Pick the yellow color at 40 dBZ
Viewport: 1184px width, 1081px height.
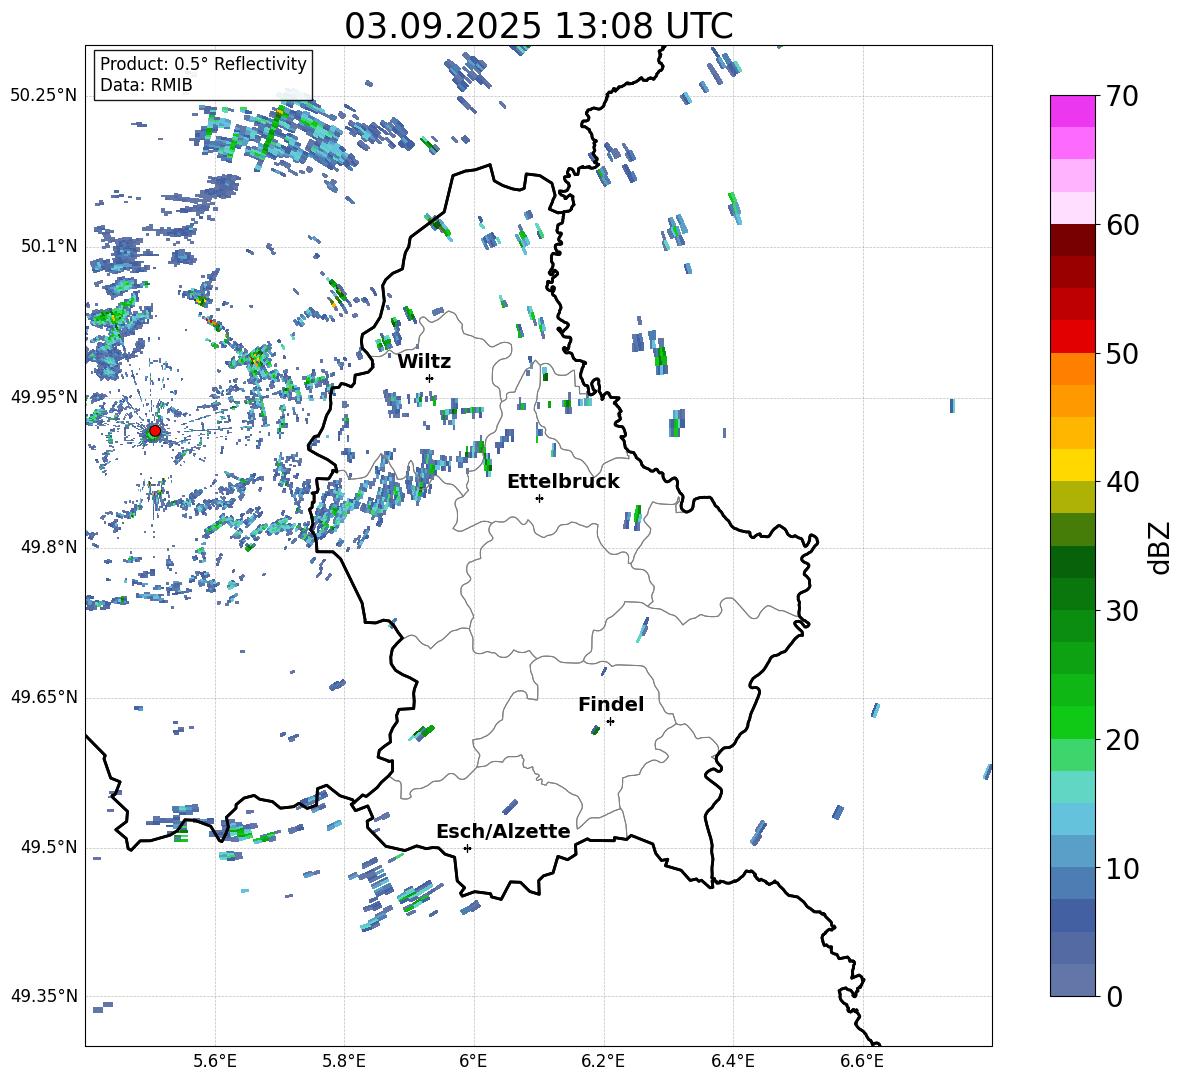pos(1072,465)
